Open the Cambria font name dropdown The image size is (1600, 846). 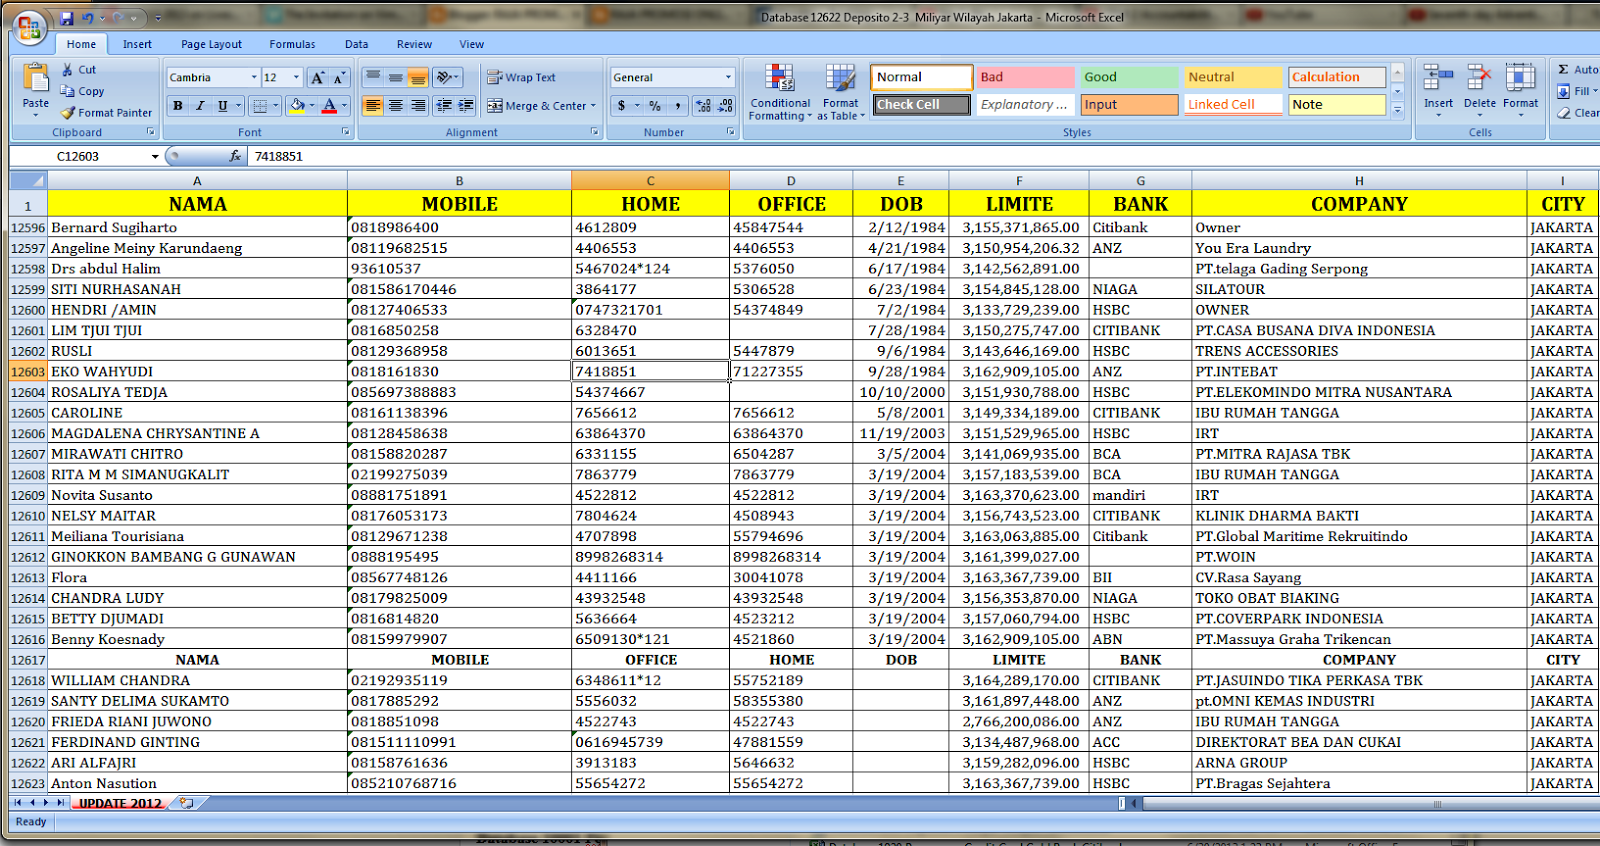(254, 77)
